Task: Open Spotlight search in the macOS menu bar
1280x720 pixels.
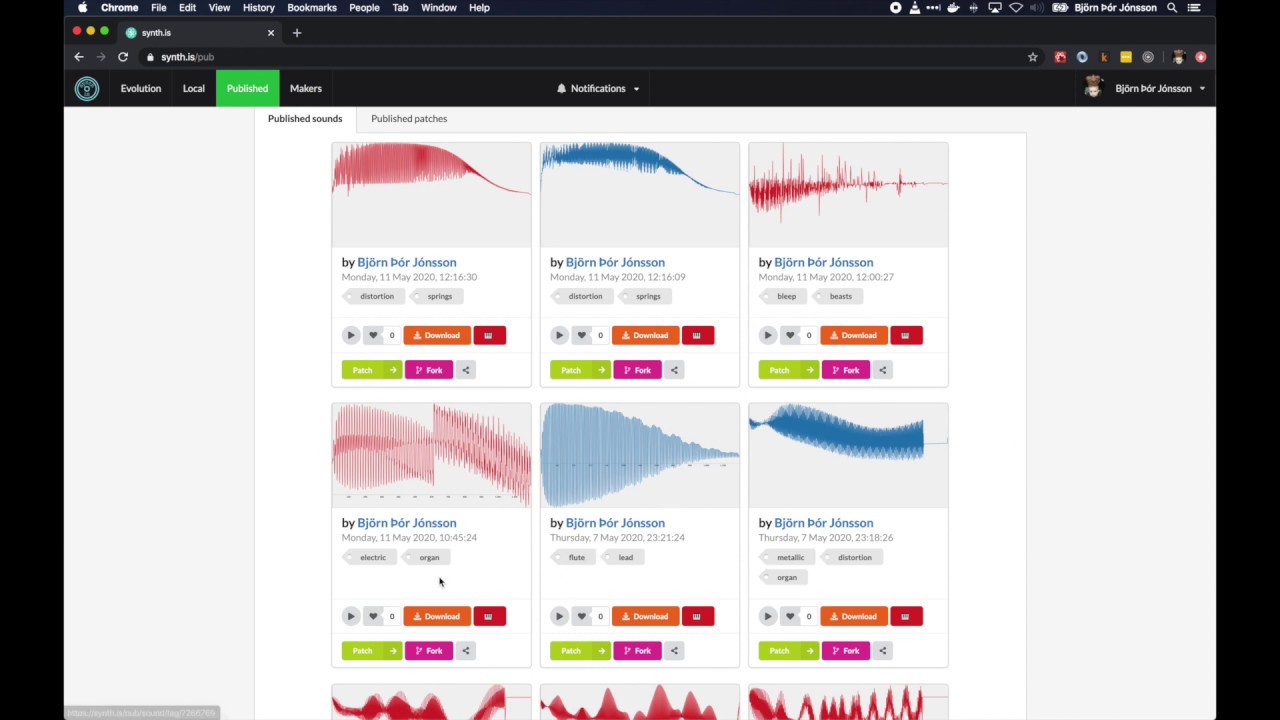Action: [1172, 8]
